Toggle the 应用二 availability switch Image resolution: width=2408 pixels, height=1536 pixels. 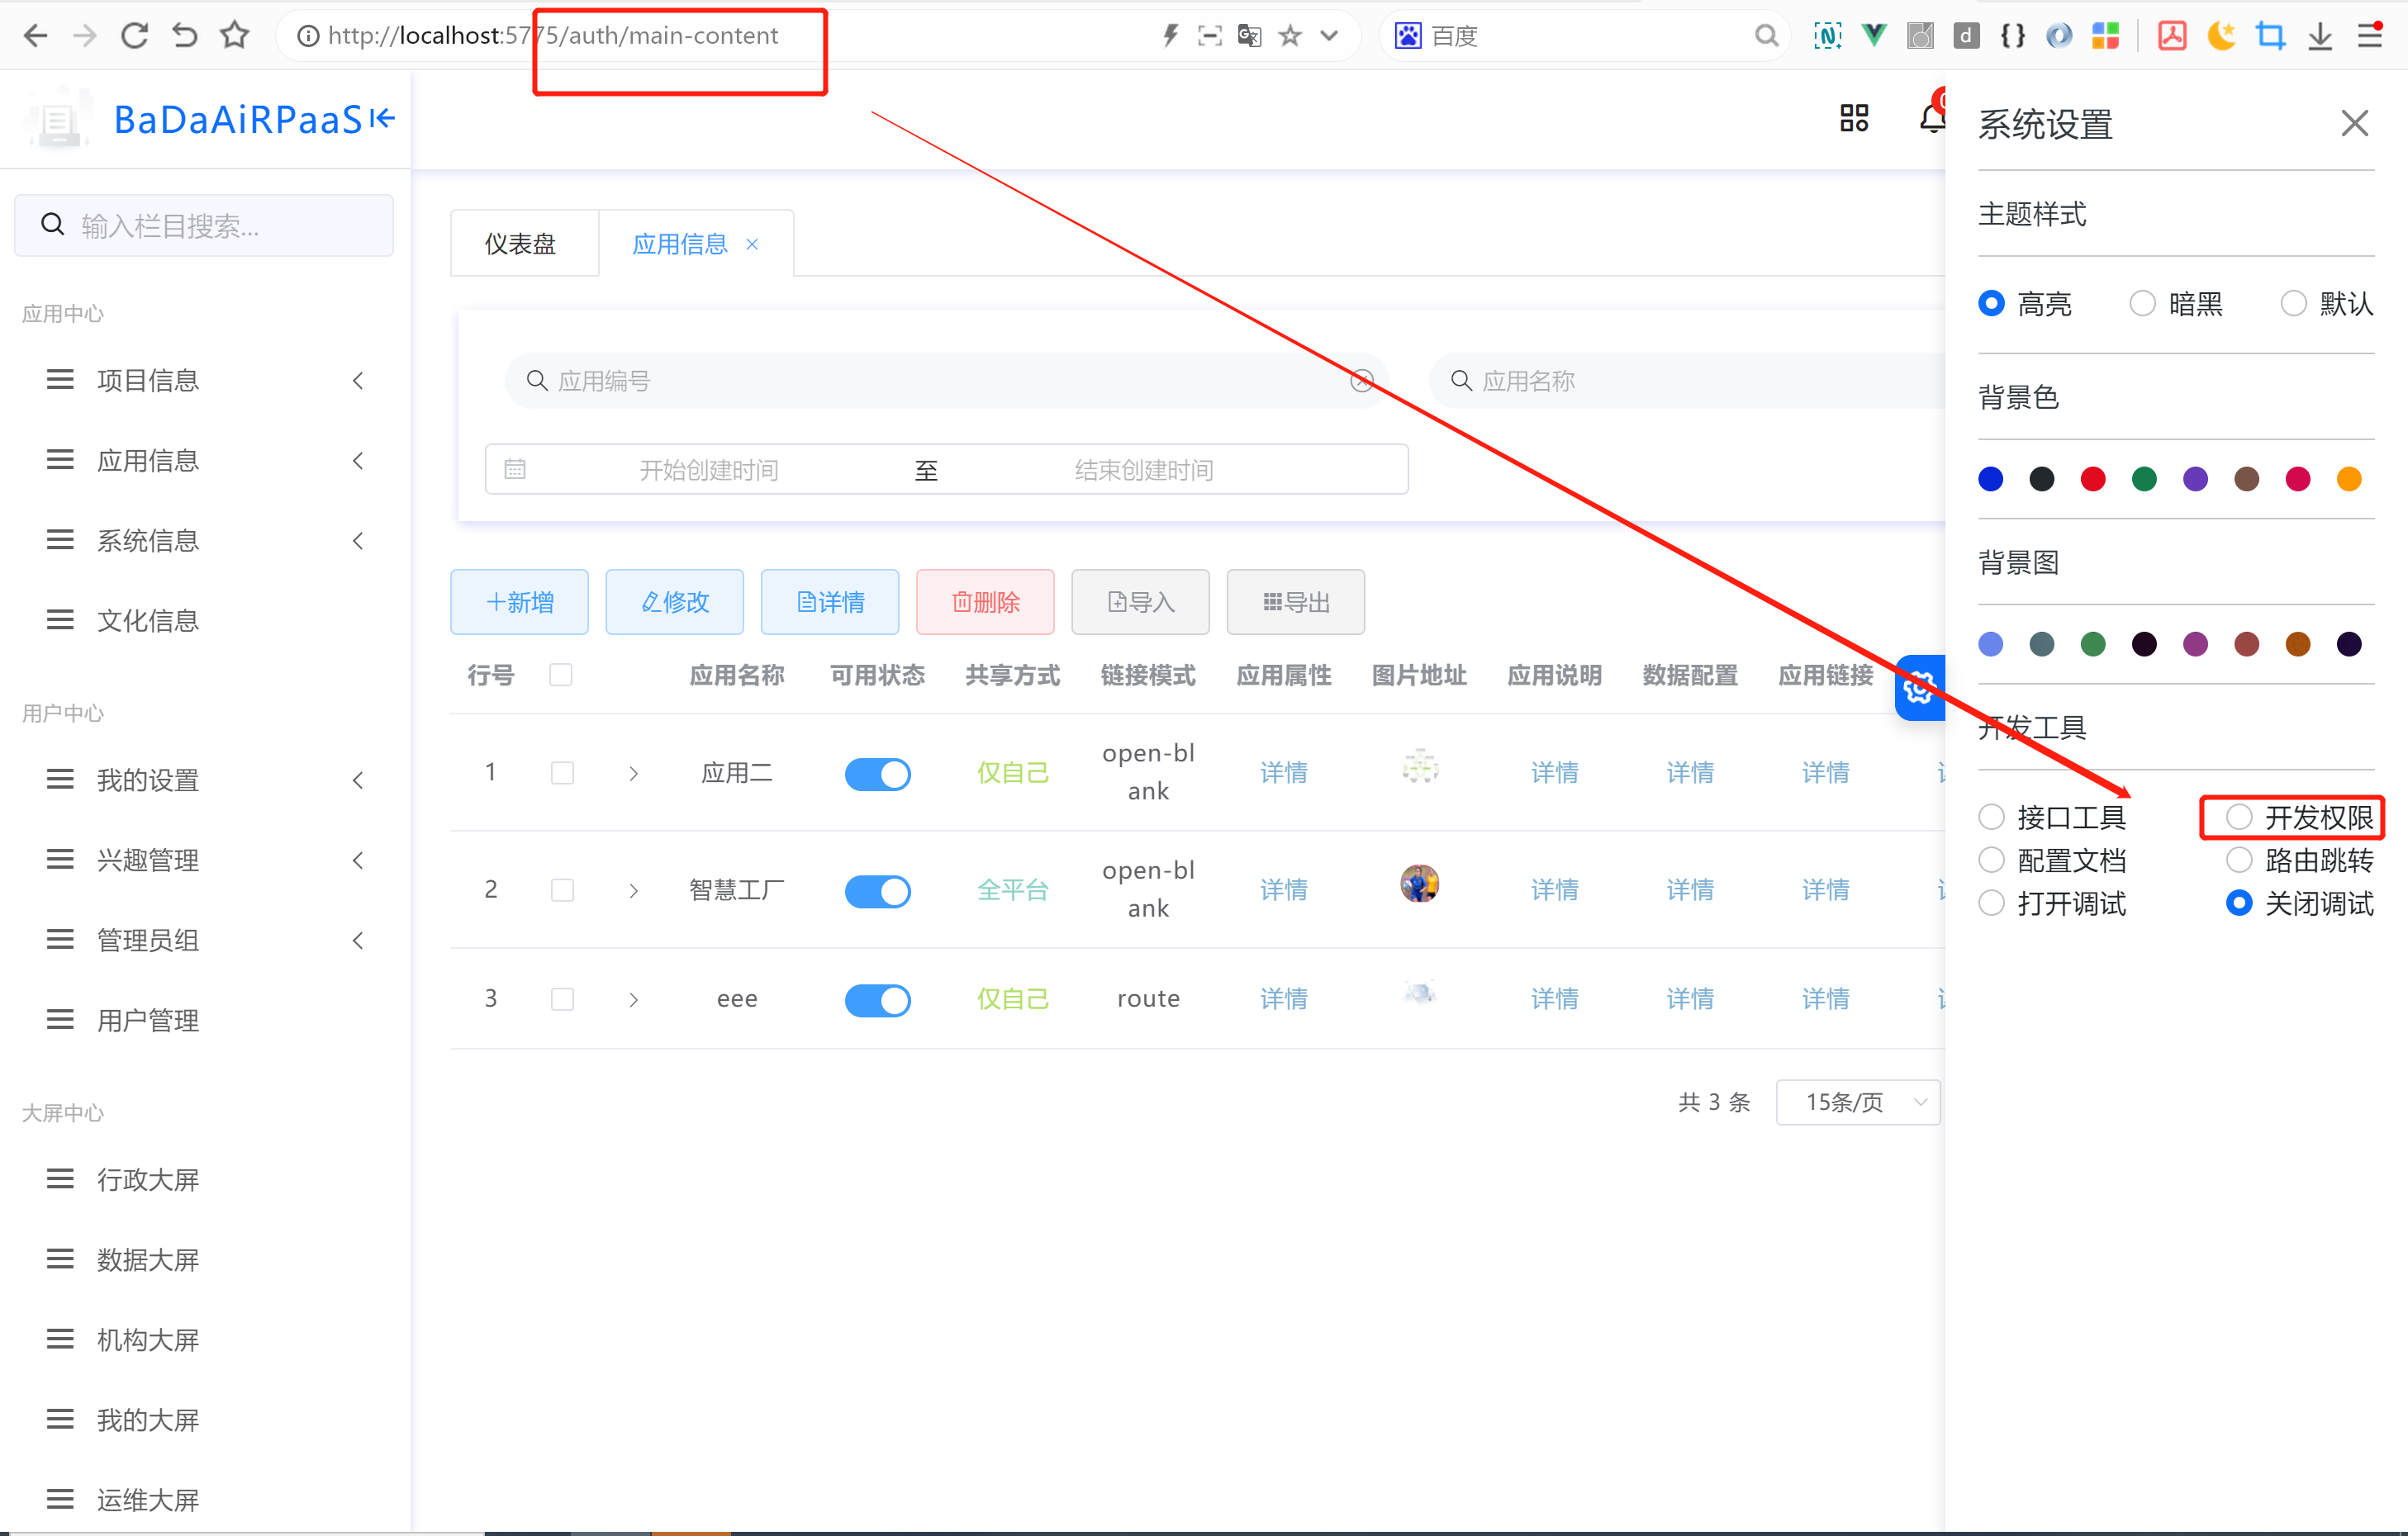[877, 773]
